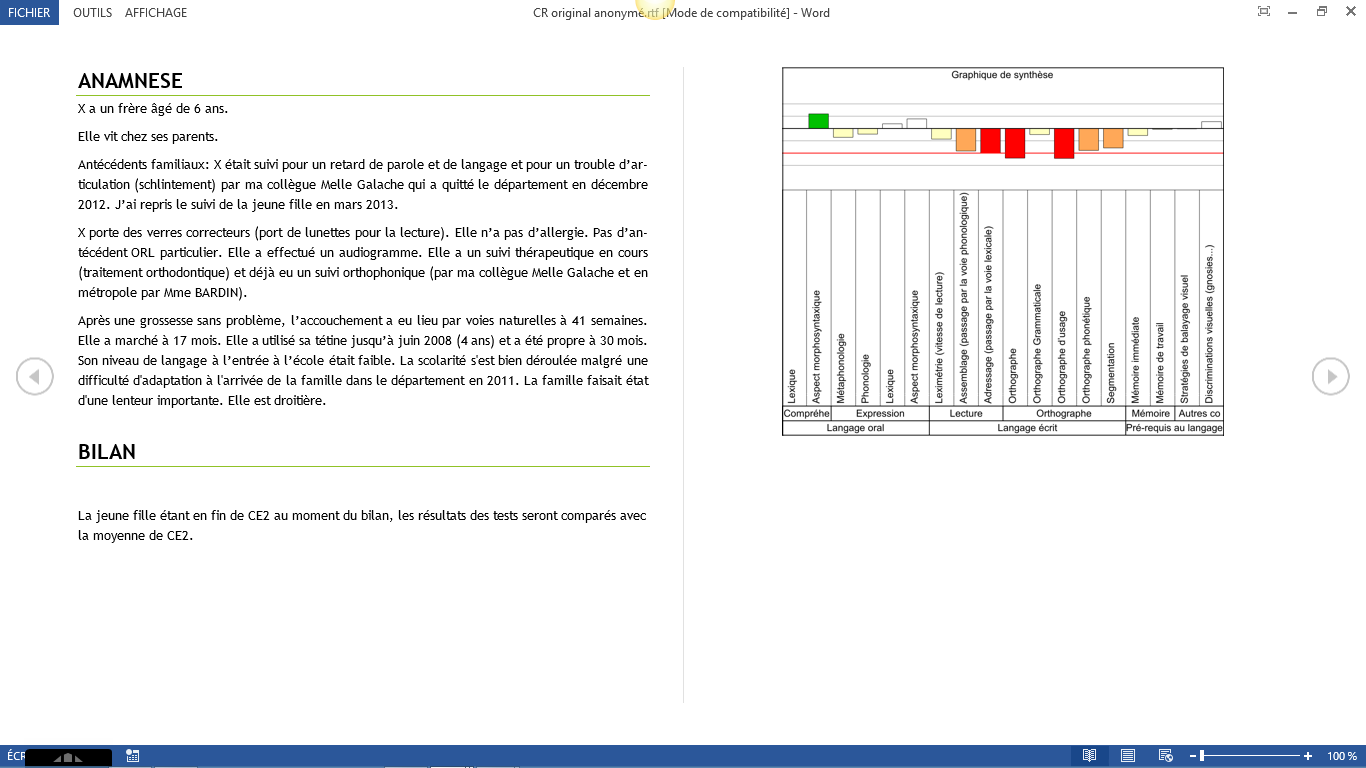Click the macro recording icon in status bar
This screenshot has height=768, width=1366.
tap(133, 756)
